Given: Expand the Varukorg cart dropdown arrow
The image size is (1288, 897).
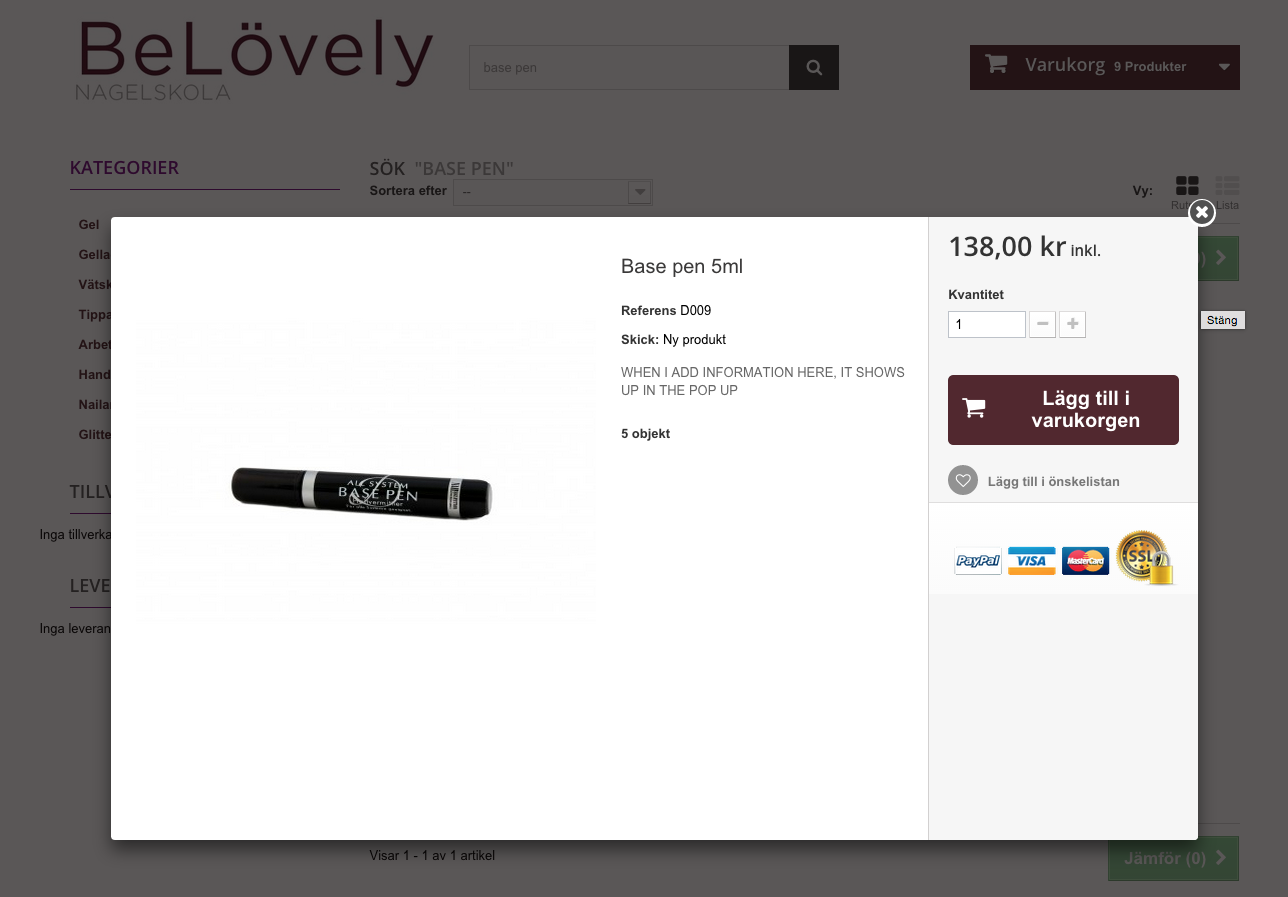Looking at the screenshot, I should tap(1224, 67).
